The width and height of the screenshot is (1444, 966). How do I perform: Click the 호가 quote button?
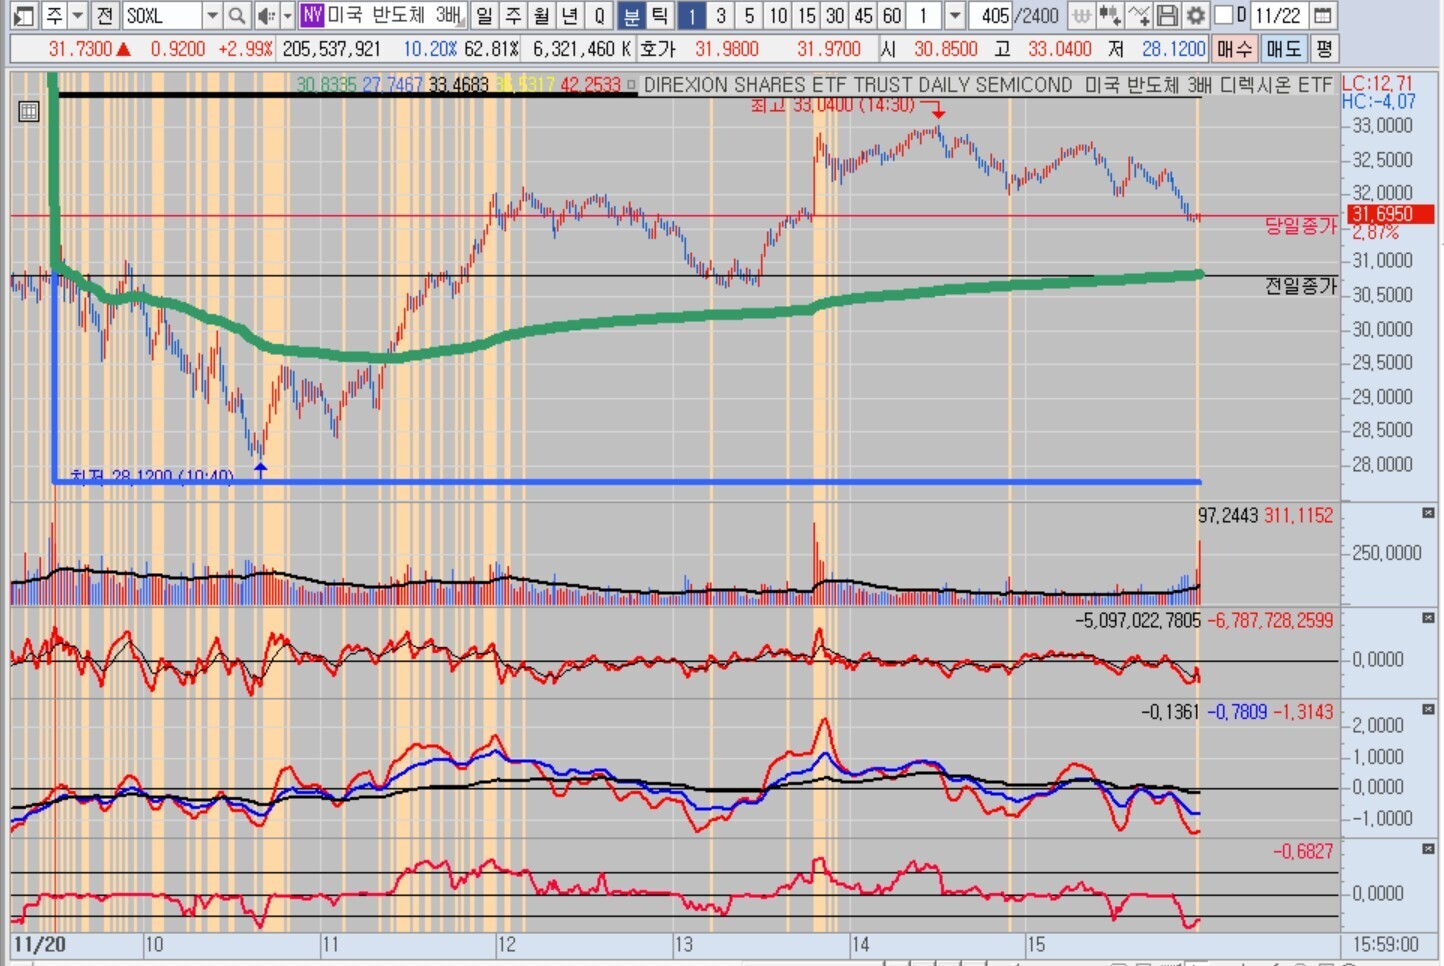[658, 48]
